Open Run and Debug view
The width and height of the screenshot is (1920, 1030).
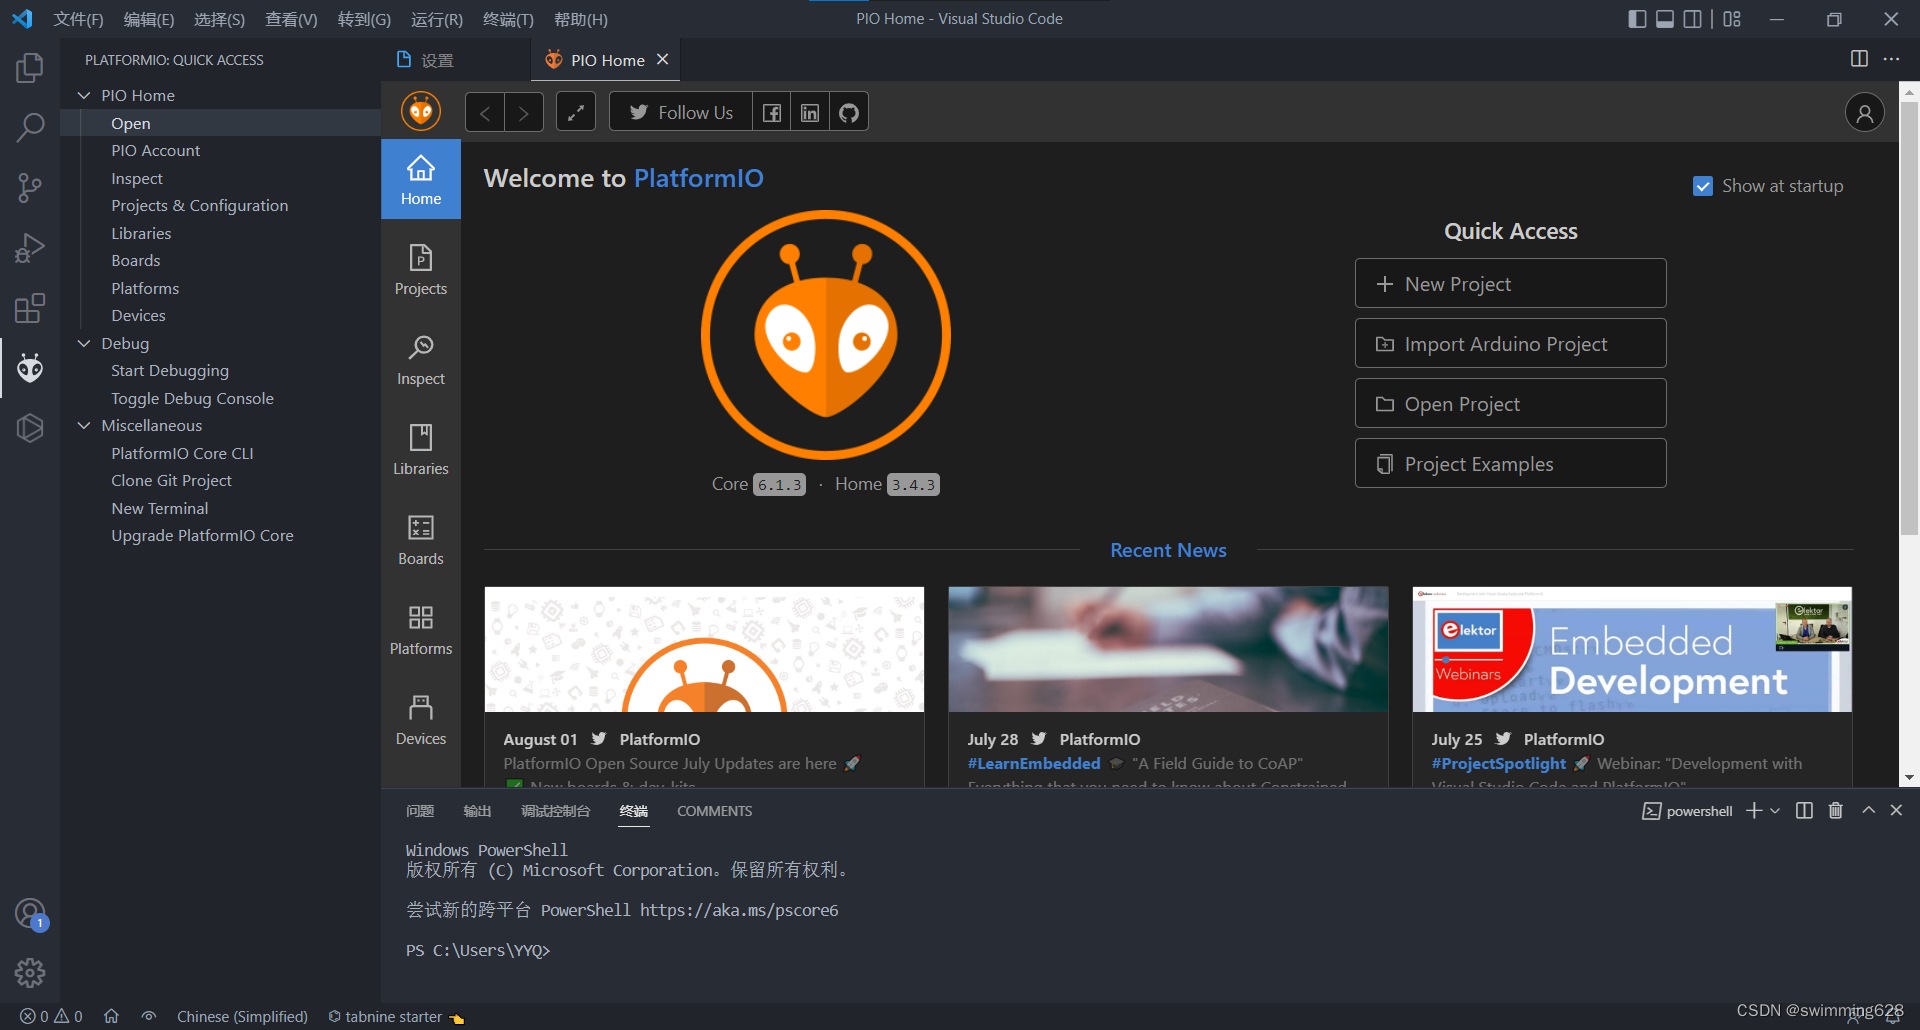point(30,247)
